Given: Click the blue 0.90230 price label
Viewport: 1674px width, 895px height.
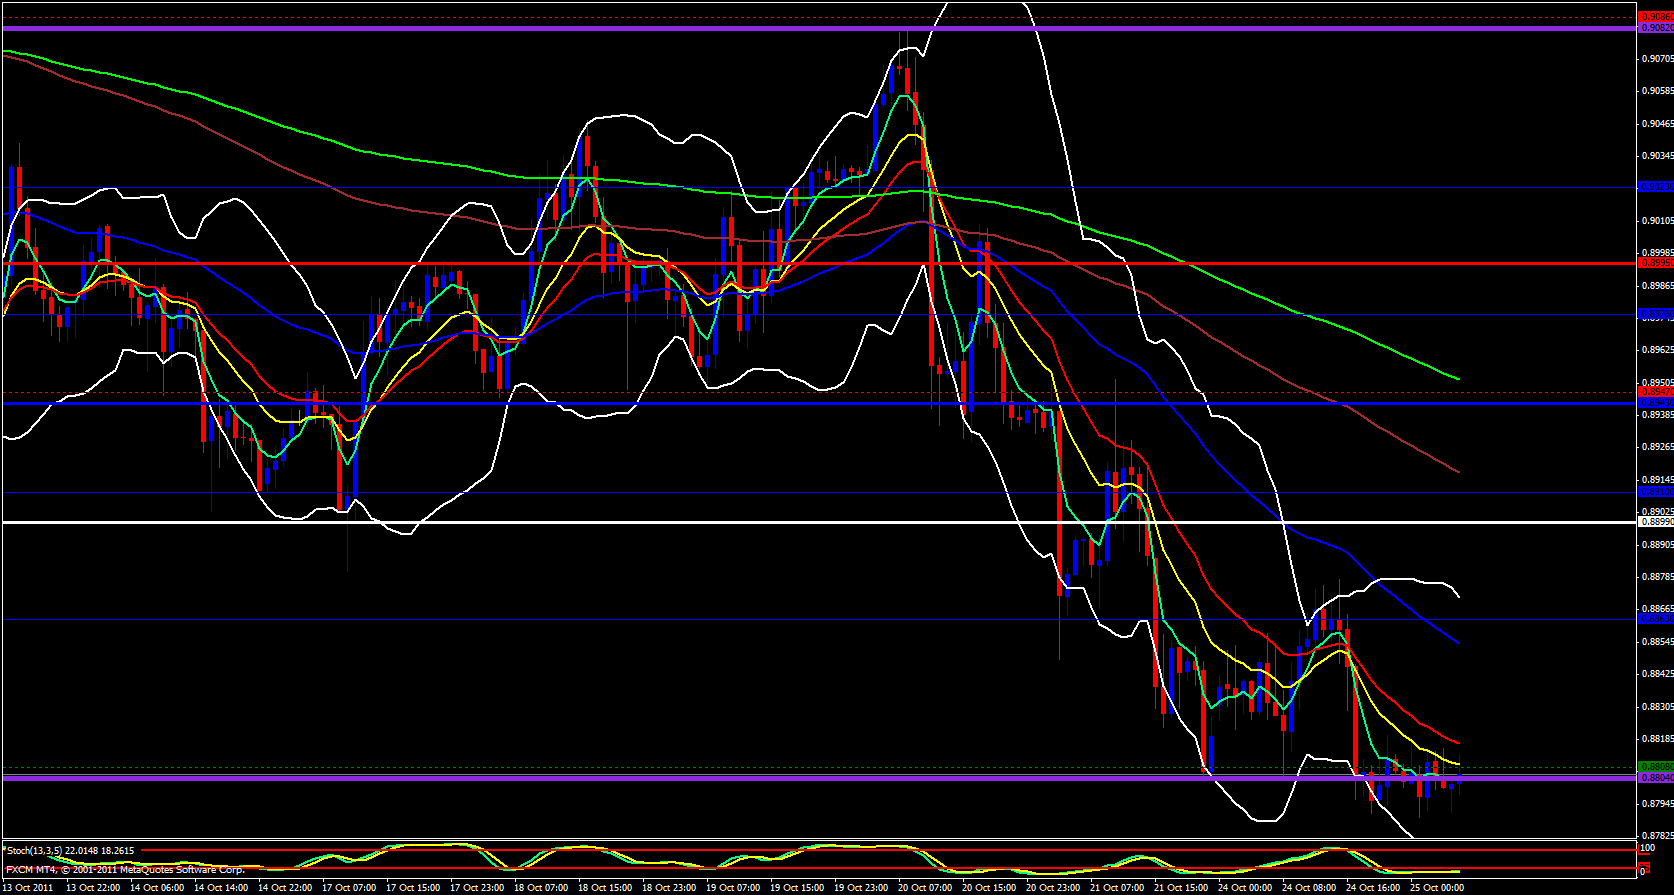Looking at the screenshot, I should click(x=1655, y=187).
